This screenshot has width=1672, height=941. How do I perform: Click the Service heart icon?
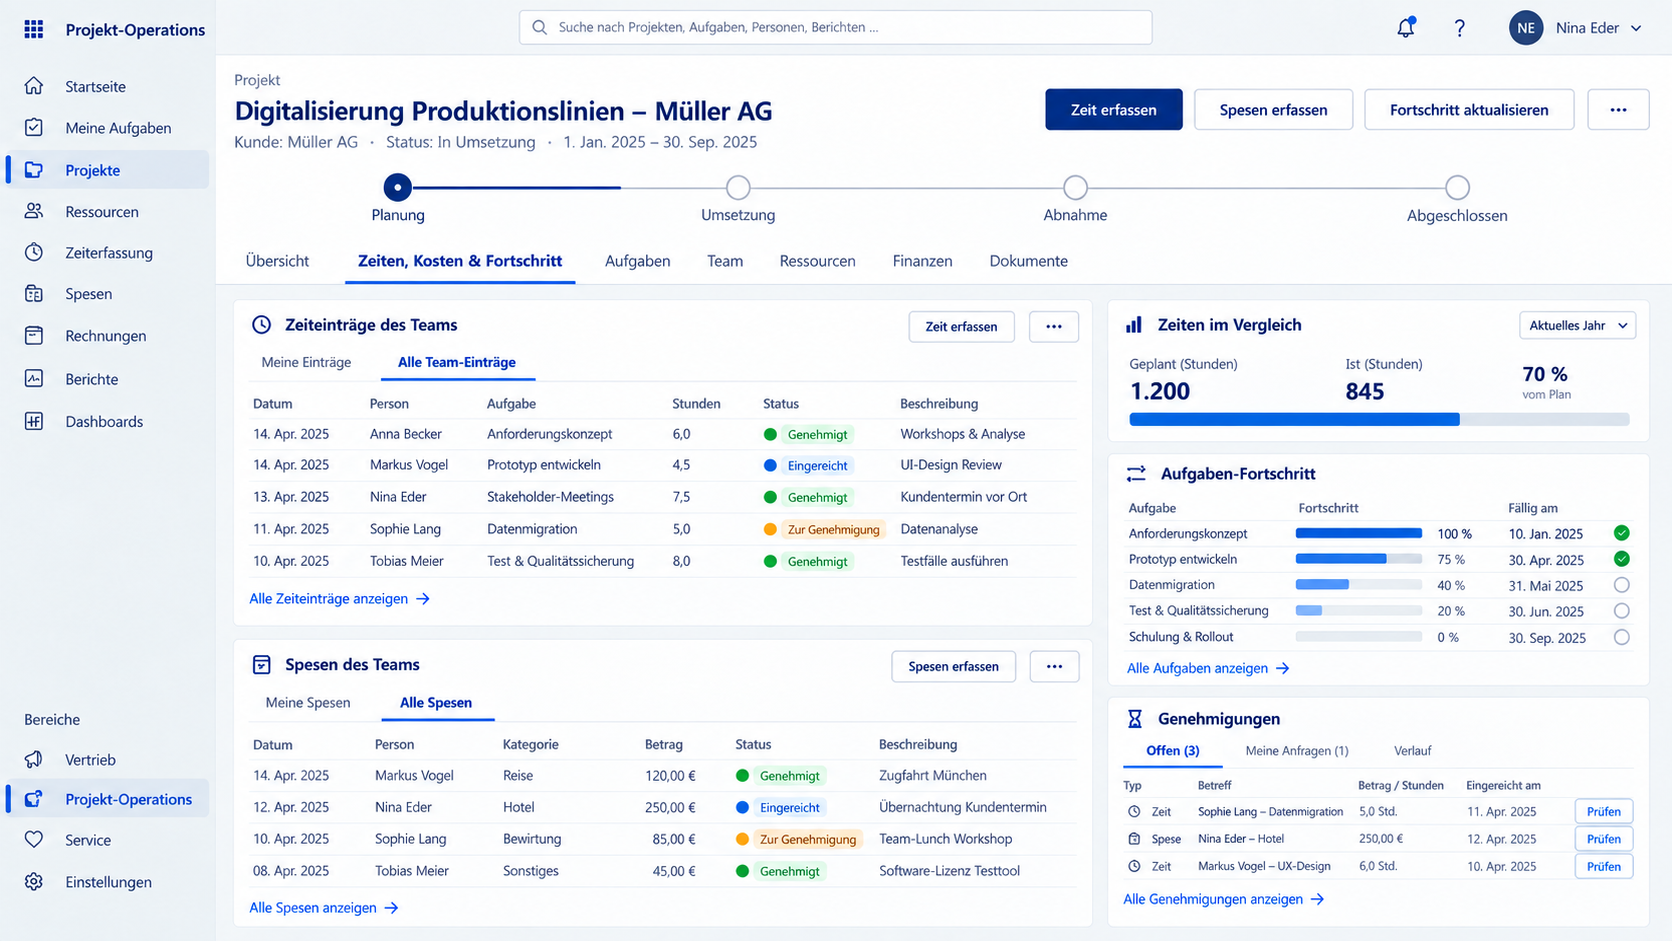click(34, 839)
